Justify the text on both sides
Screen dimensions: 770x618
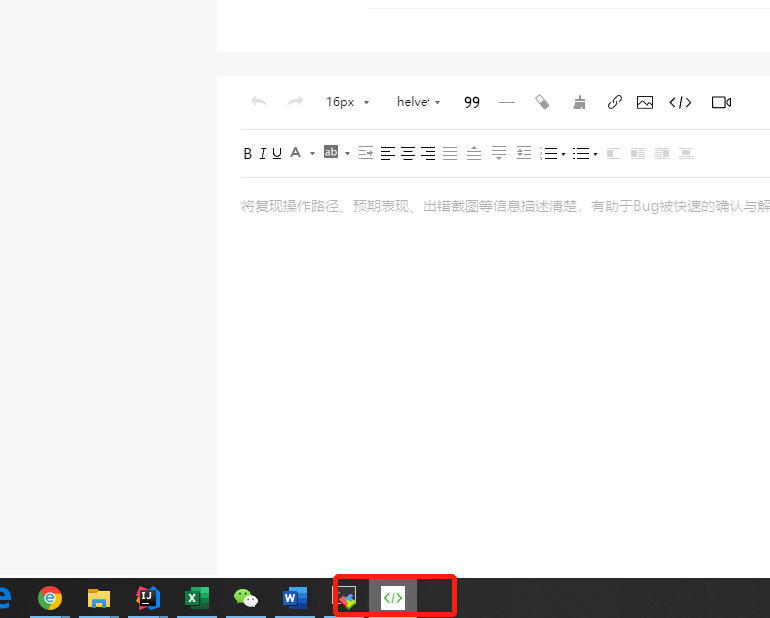[450, 153]
